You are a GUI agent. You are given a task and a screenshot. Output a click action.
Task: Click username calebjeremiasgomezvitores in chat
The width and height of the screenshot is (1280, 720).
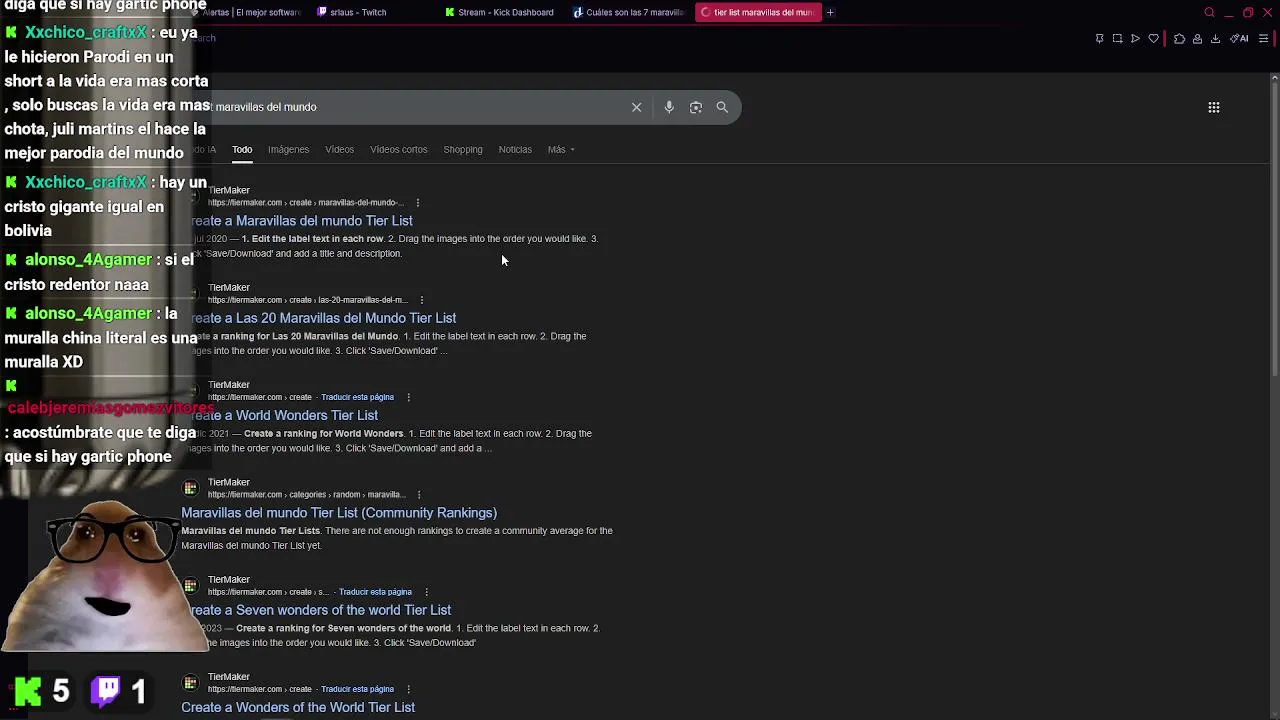[x=111, y=408]
